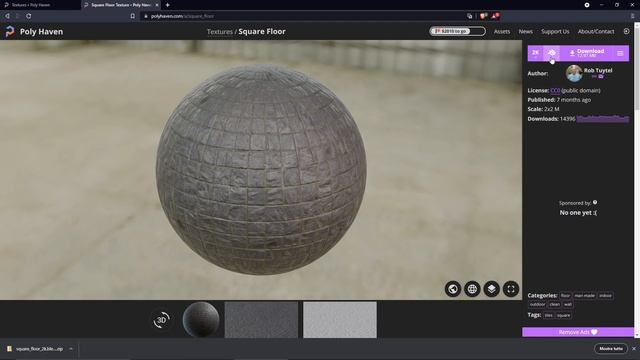Open the outdoor category tag
640x360 pixels.
(537, 304)
